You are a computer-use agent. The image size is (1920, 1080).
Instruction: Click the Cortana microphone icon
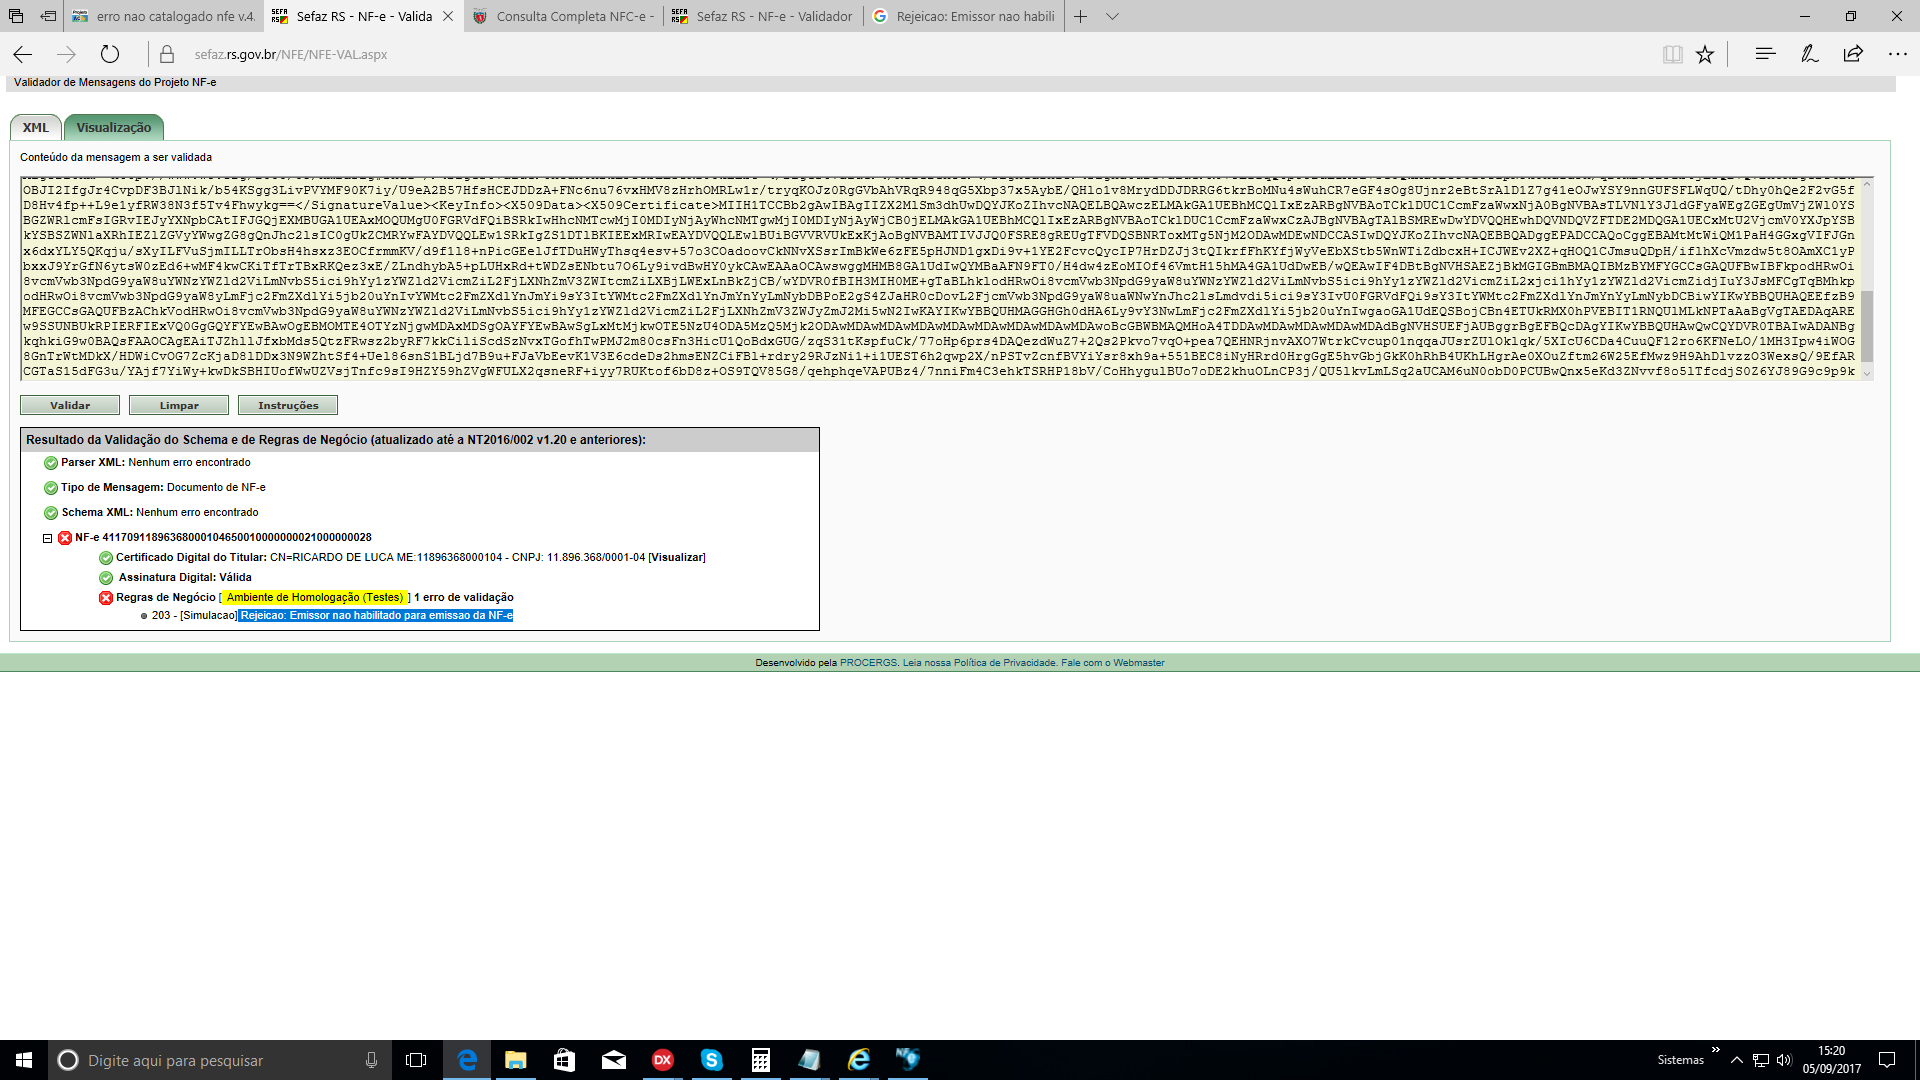click(x=372, y=1060)
